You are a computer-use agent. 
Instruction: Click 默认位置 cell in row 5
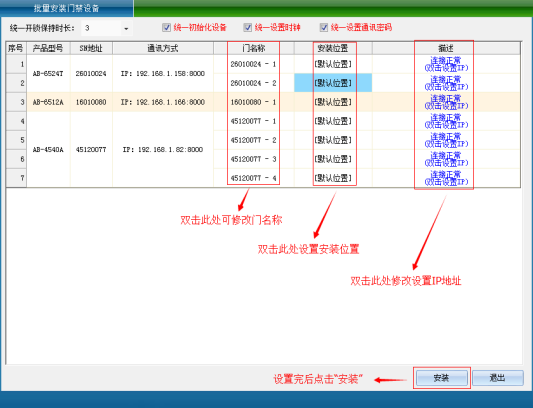tap(333, 140)
